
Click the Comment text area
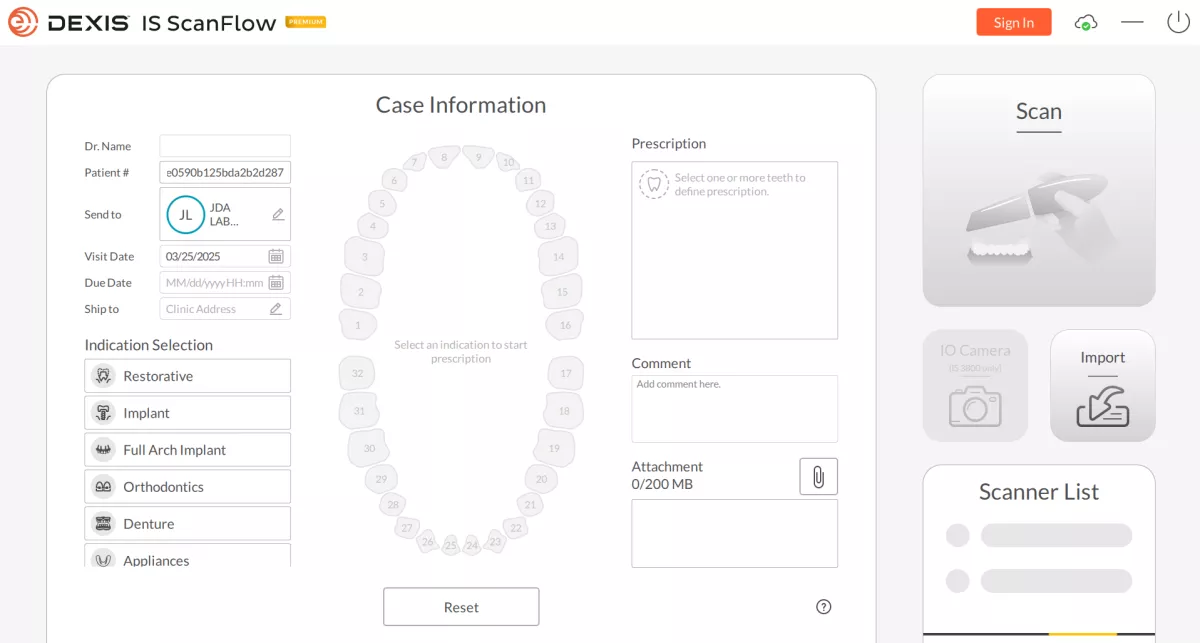tap(735, 409)
